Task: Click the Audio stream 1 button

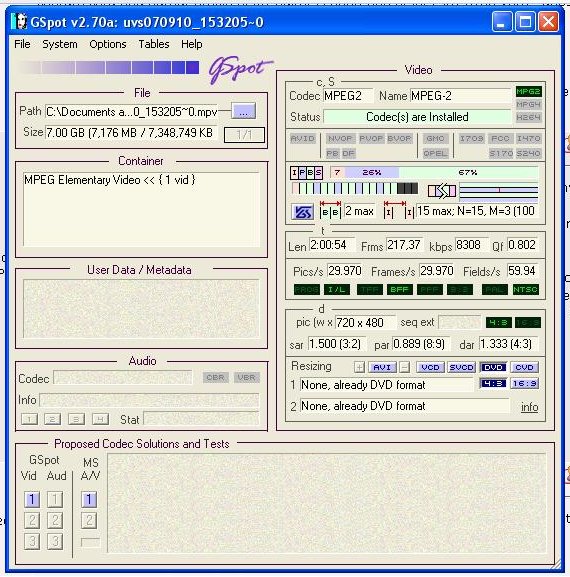Action: click(x=29, y=419)
